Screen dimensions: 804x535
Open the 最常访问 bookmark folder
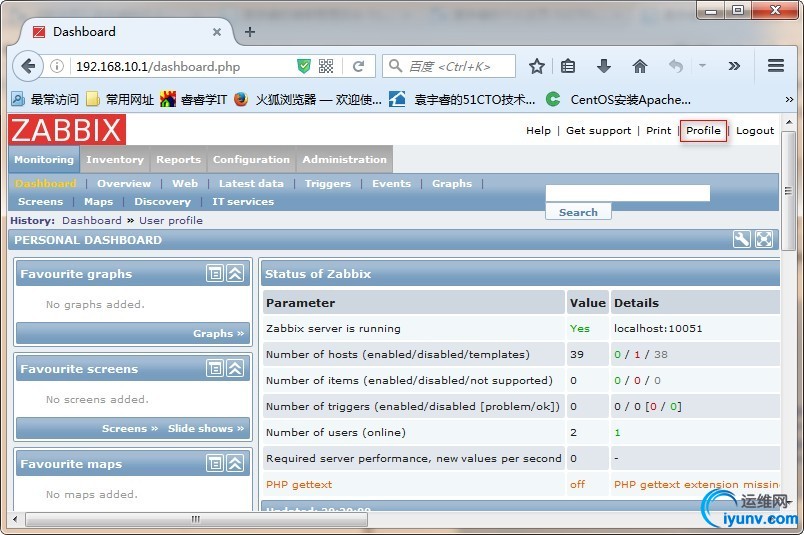click(x=45, y=100)
